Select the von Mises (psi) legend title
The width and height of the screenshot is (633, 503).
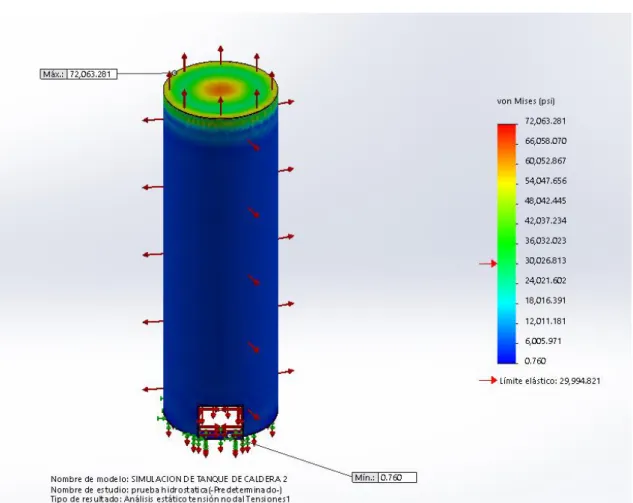click(526, 101)
